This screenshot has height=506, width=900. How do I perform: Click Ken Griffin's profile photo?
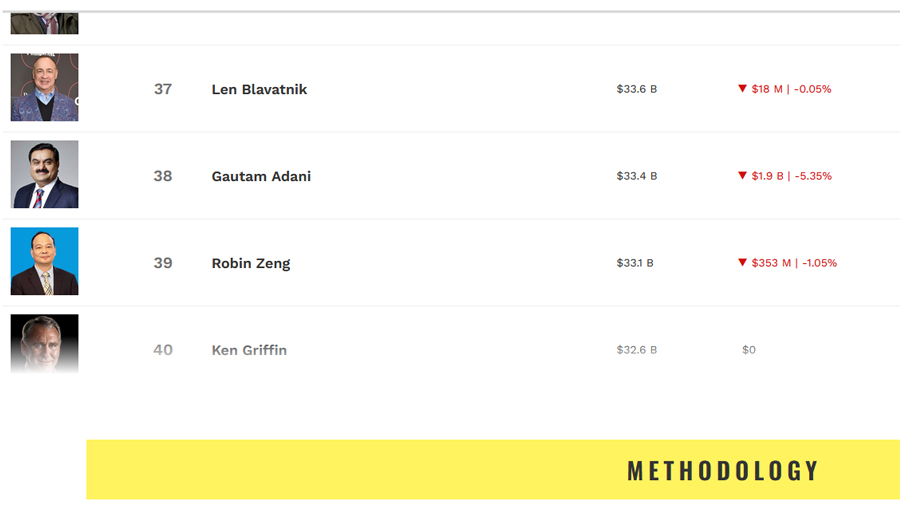[44, 344]
